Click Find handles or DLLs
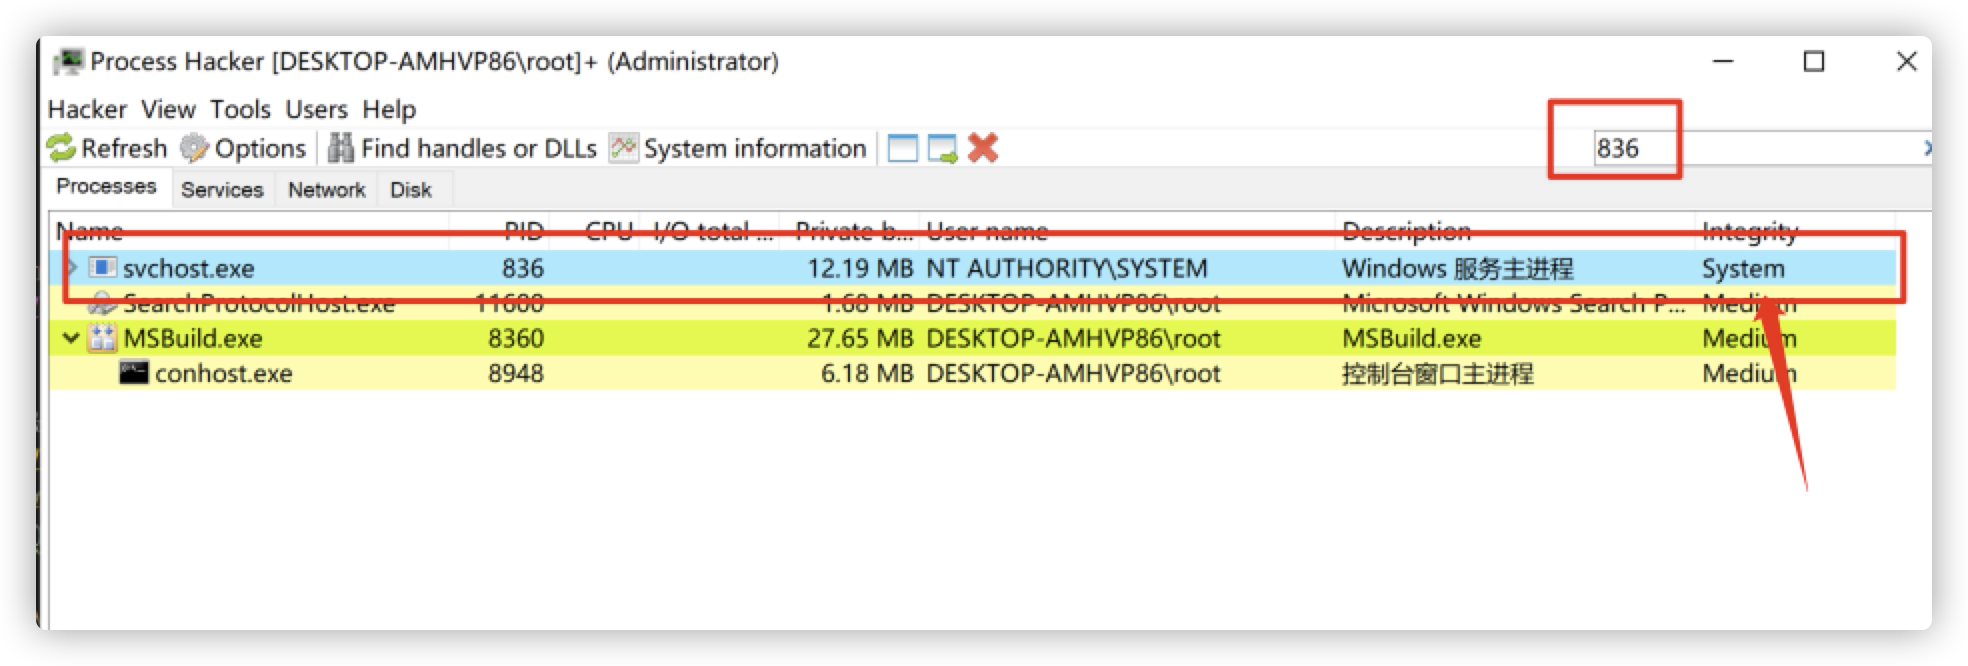The height and width of the screenshot is (666, 1968). (462, 148)
